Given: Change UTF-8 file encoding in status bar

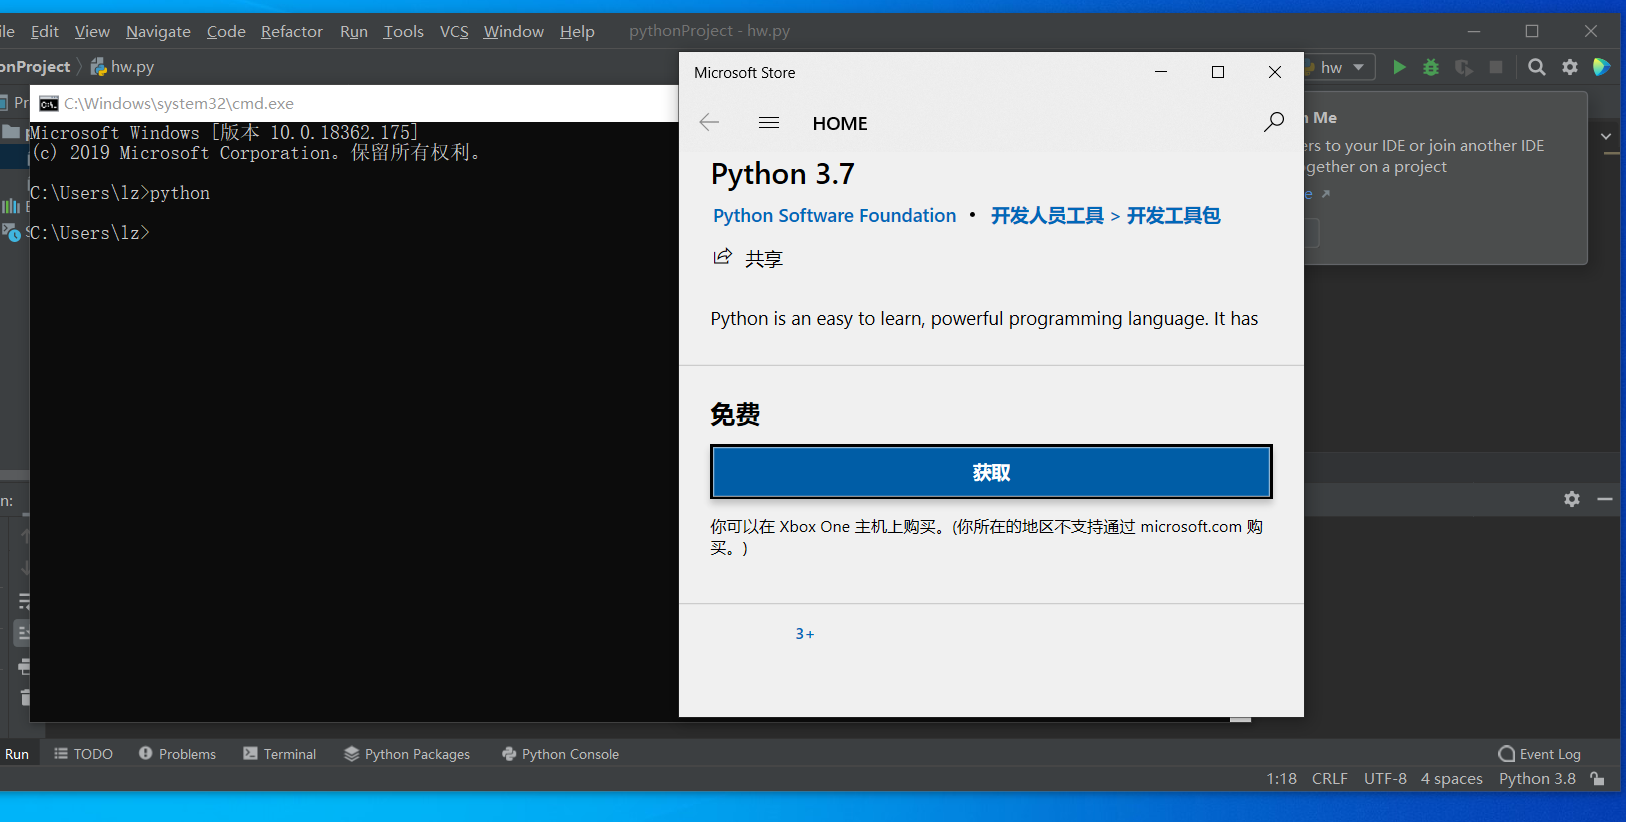Looking at the screenshot, I should (x=1385, y=778).
